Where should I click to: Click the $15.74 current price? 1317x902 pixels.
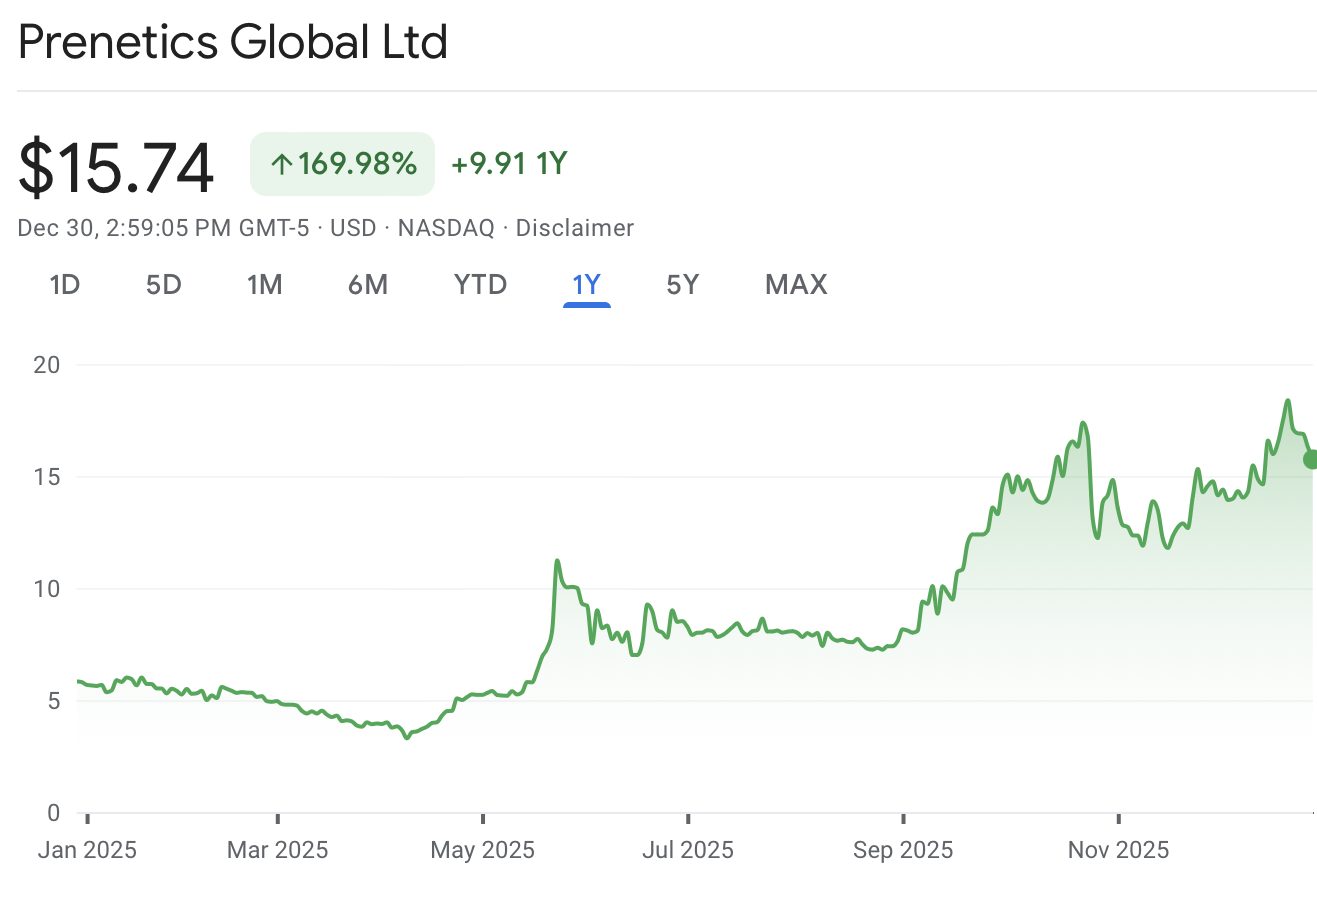point(115,165)
